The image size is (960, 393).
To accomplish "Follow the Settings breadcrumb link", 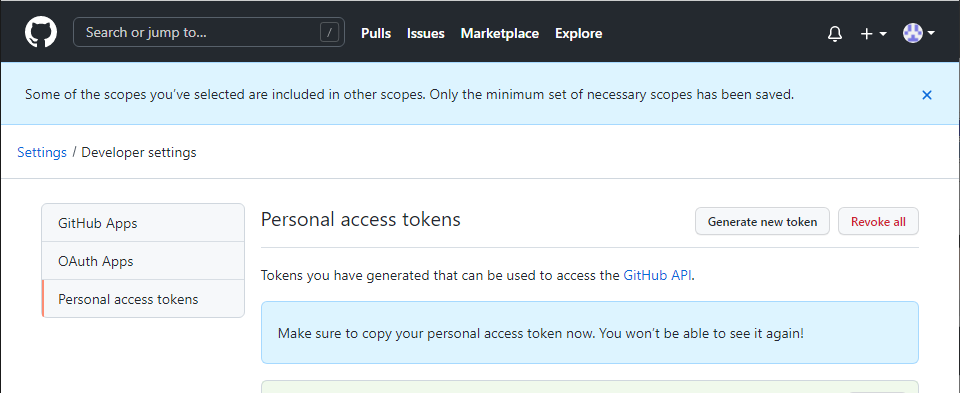I will 42,152.
